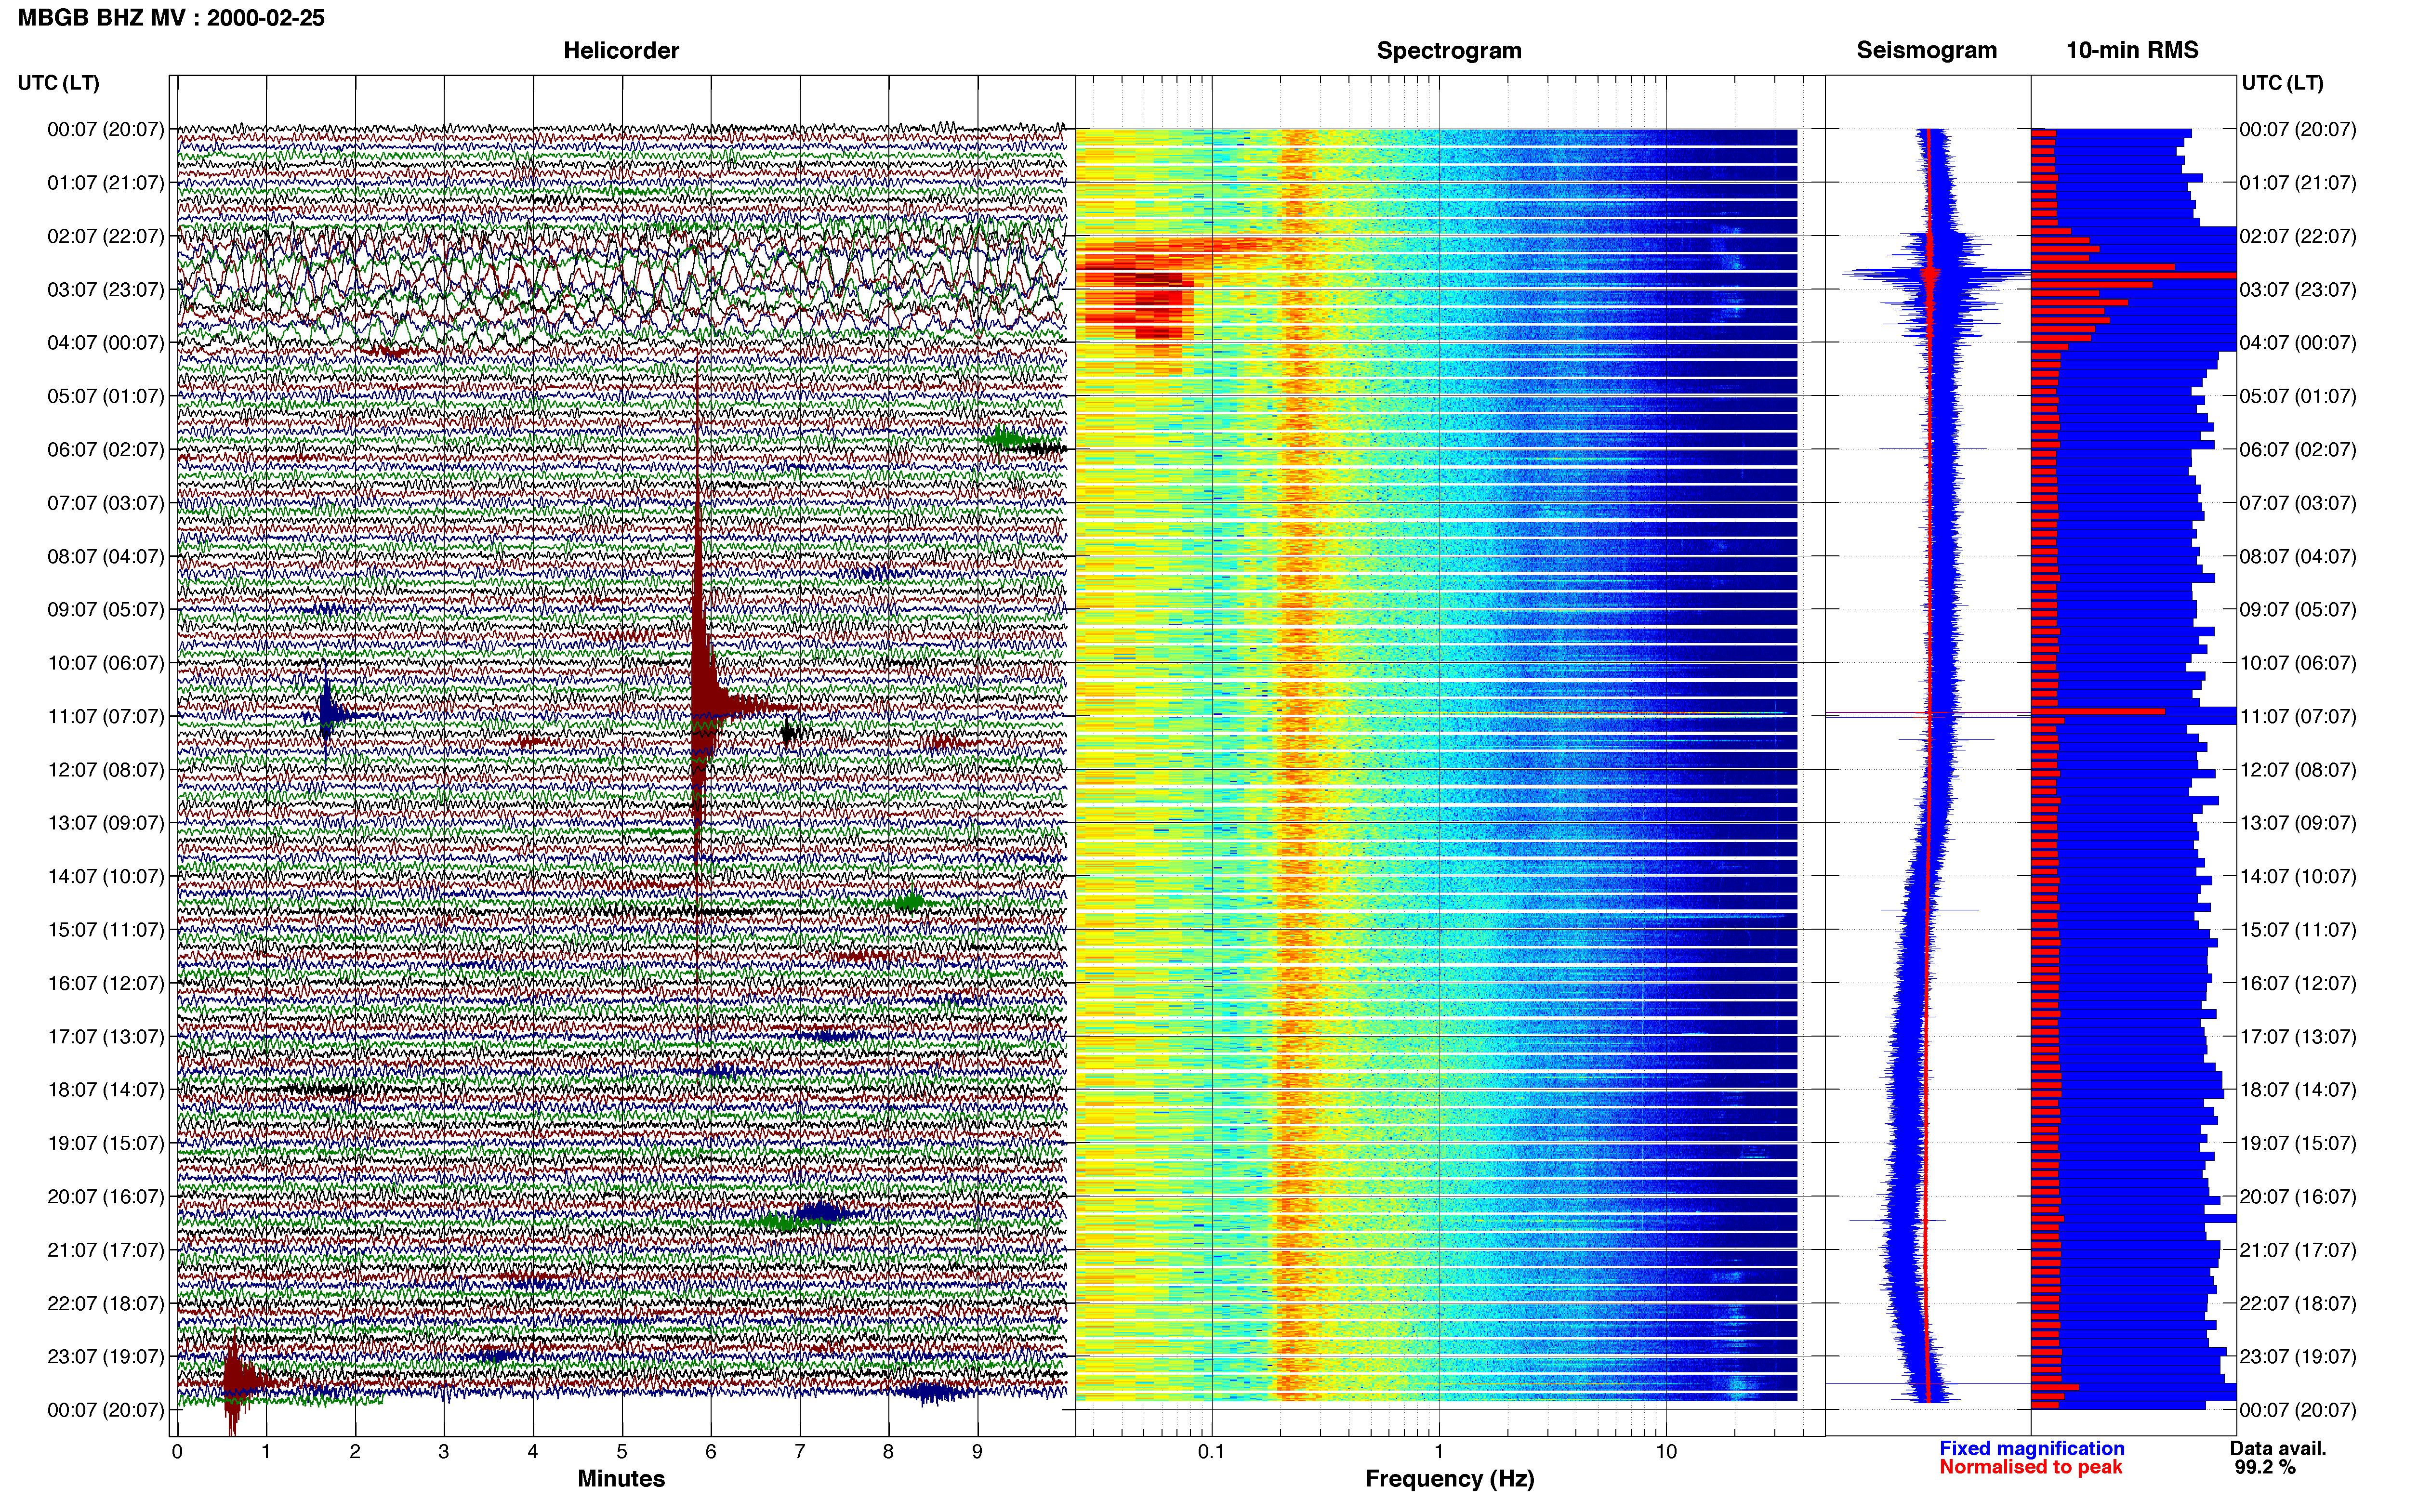Click the 'Normalised to peak' legend text
The image size is (2418, 1512).
tap(2031, 1467)
